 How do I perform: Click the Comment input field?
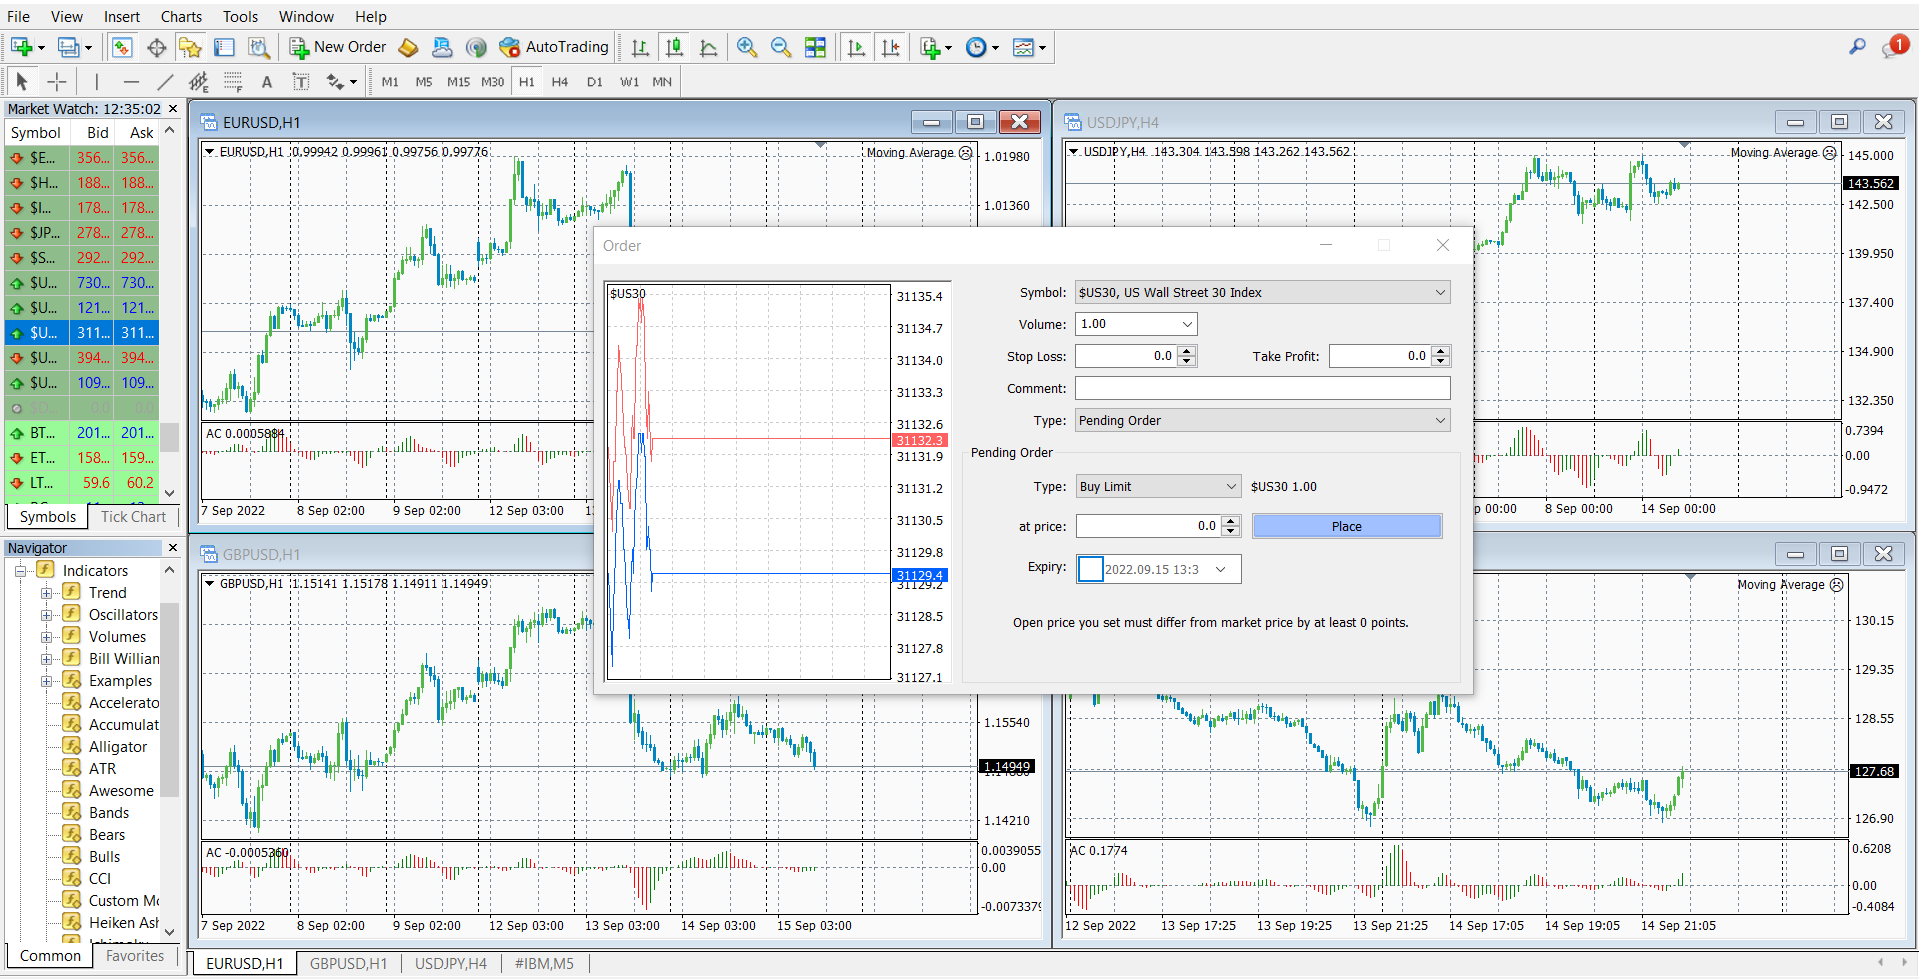1262,389
